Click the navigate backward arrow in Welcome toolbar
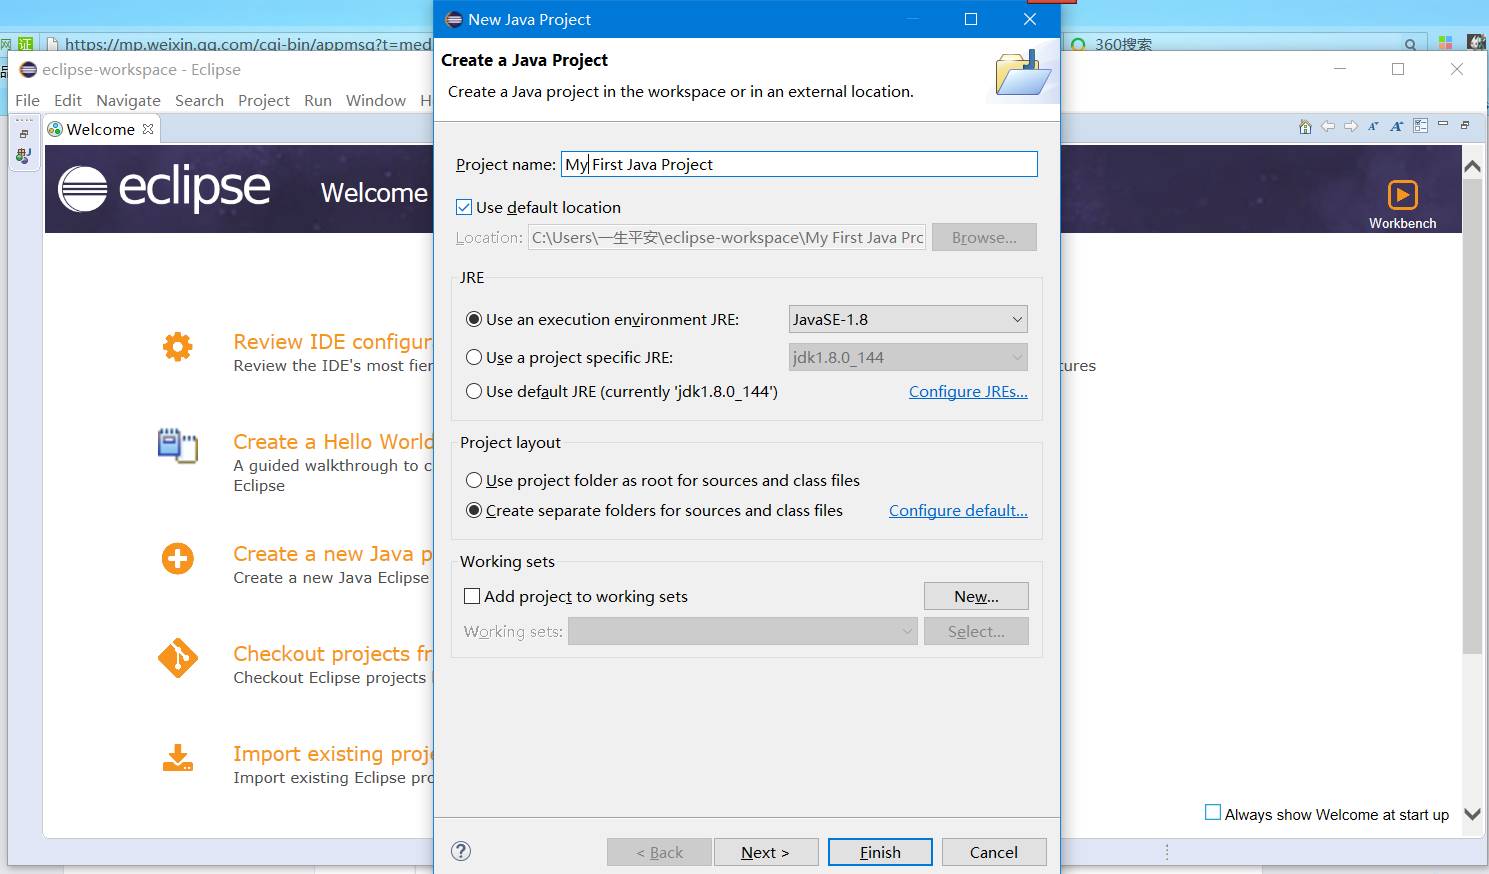1489x874 pixels. [1328, 126]
